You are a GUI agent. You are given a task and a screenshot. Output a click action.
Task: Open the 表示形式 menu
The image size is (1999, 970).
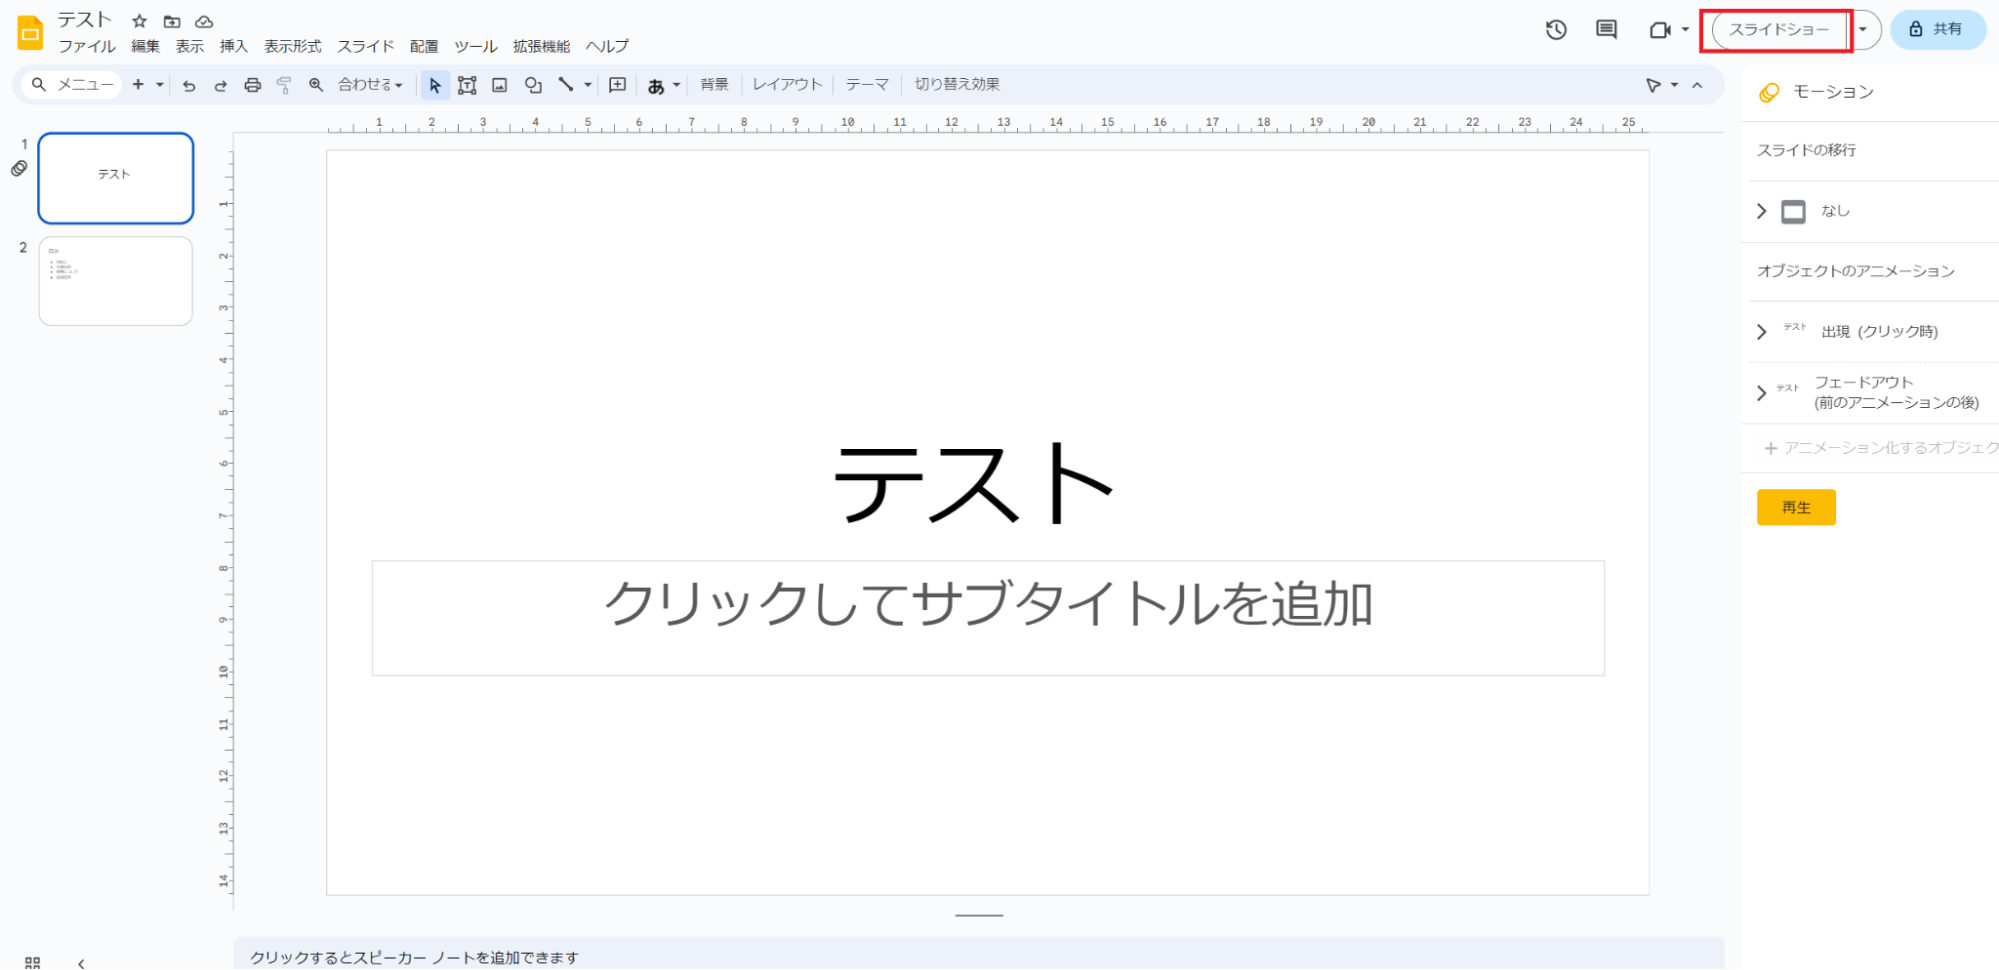292,46
